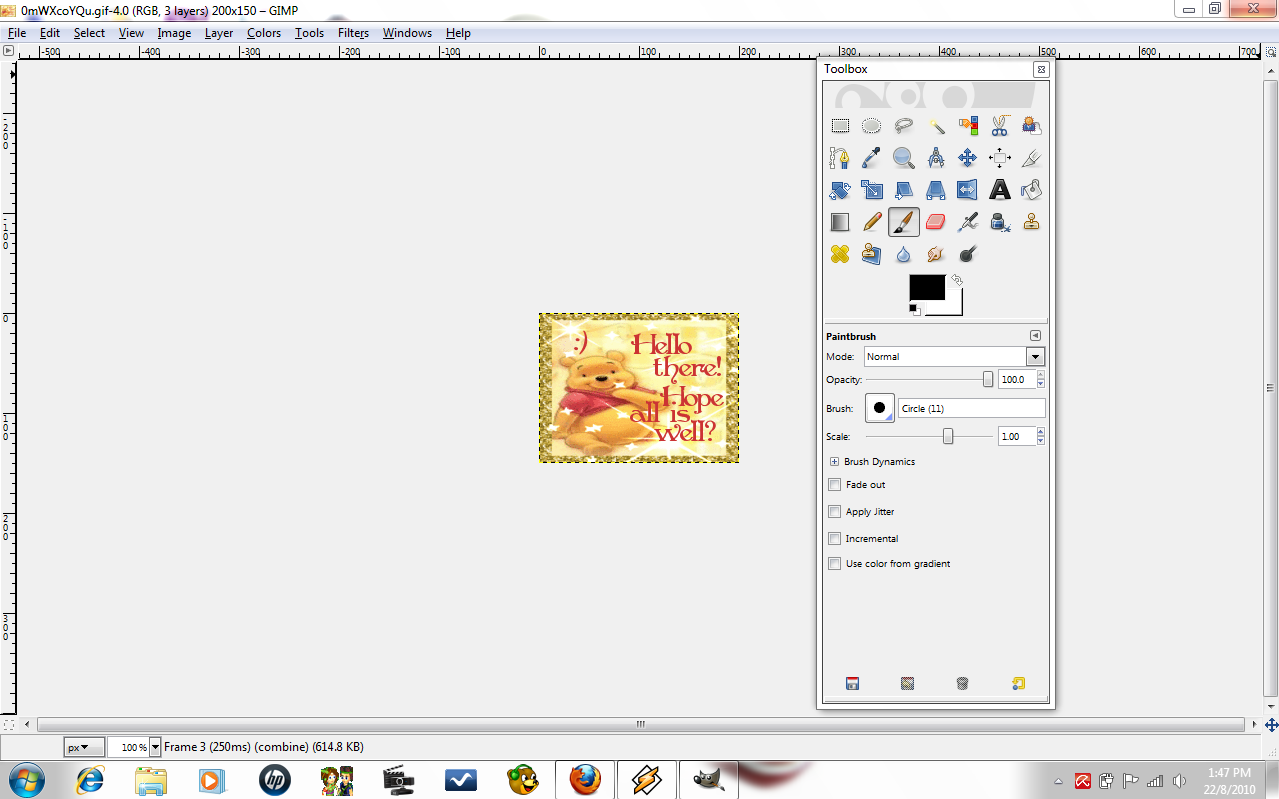The image size is (1279, 799).
Task: Select the Heal tool
Action: pyautogui.click(x=840, y=254)
